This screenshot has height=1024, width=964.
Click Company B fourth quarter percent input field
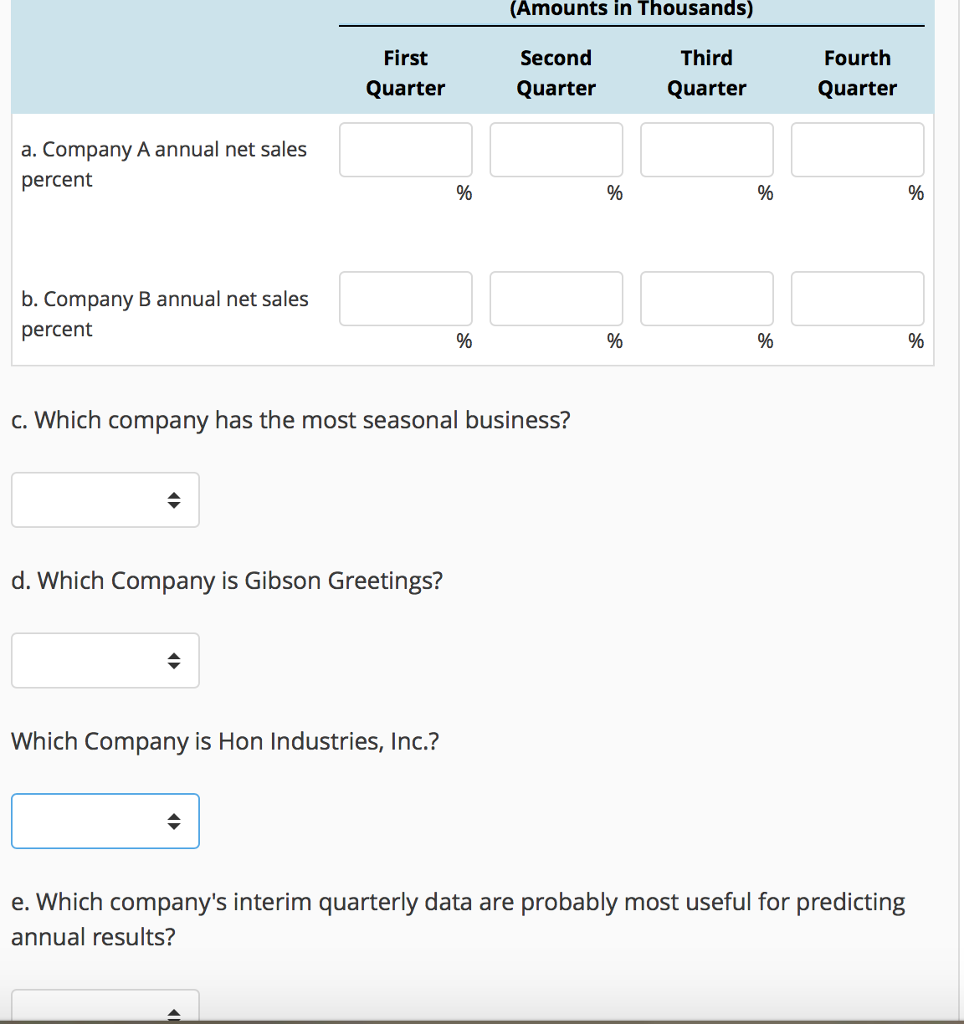click(857, 298)
